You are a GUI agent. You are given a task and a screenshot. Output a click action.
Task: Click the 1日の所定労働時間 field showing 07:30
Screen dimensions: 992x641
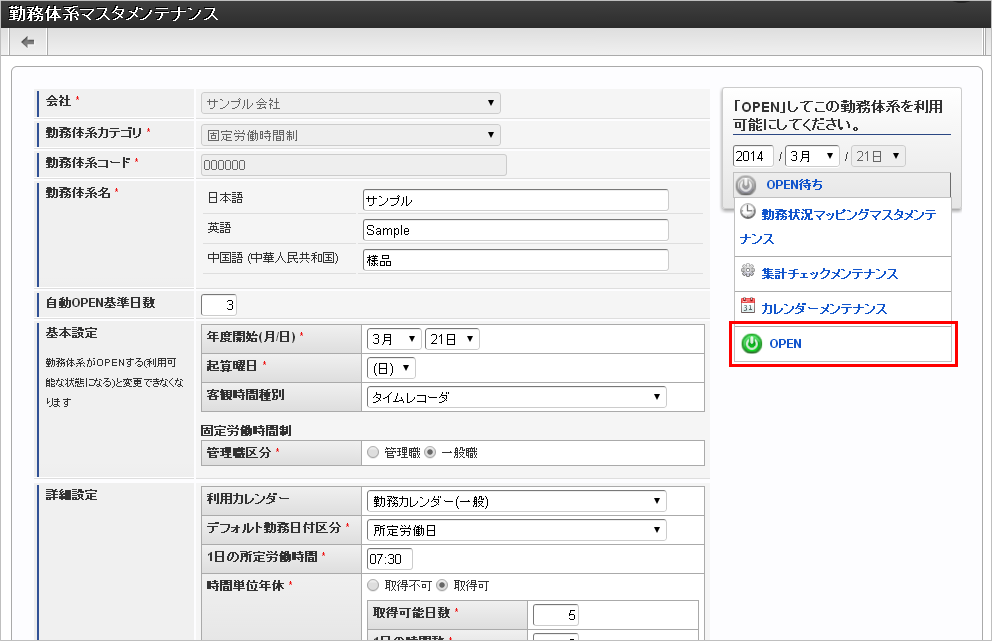390,559
